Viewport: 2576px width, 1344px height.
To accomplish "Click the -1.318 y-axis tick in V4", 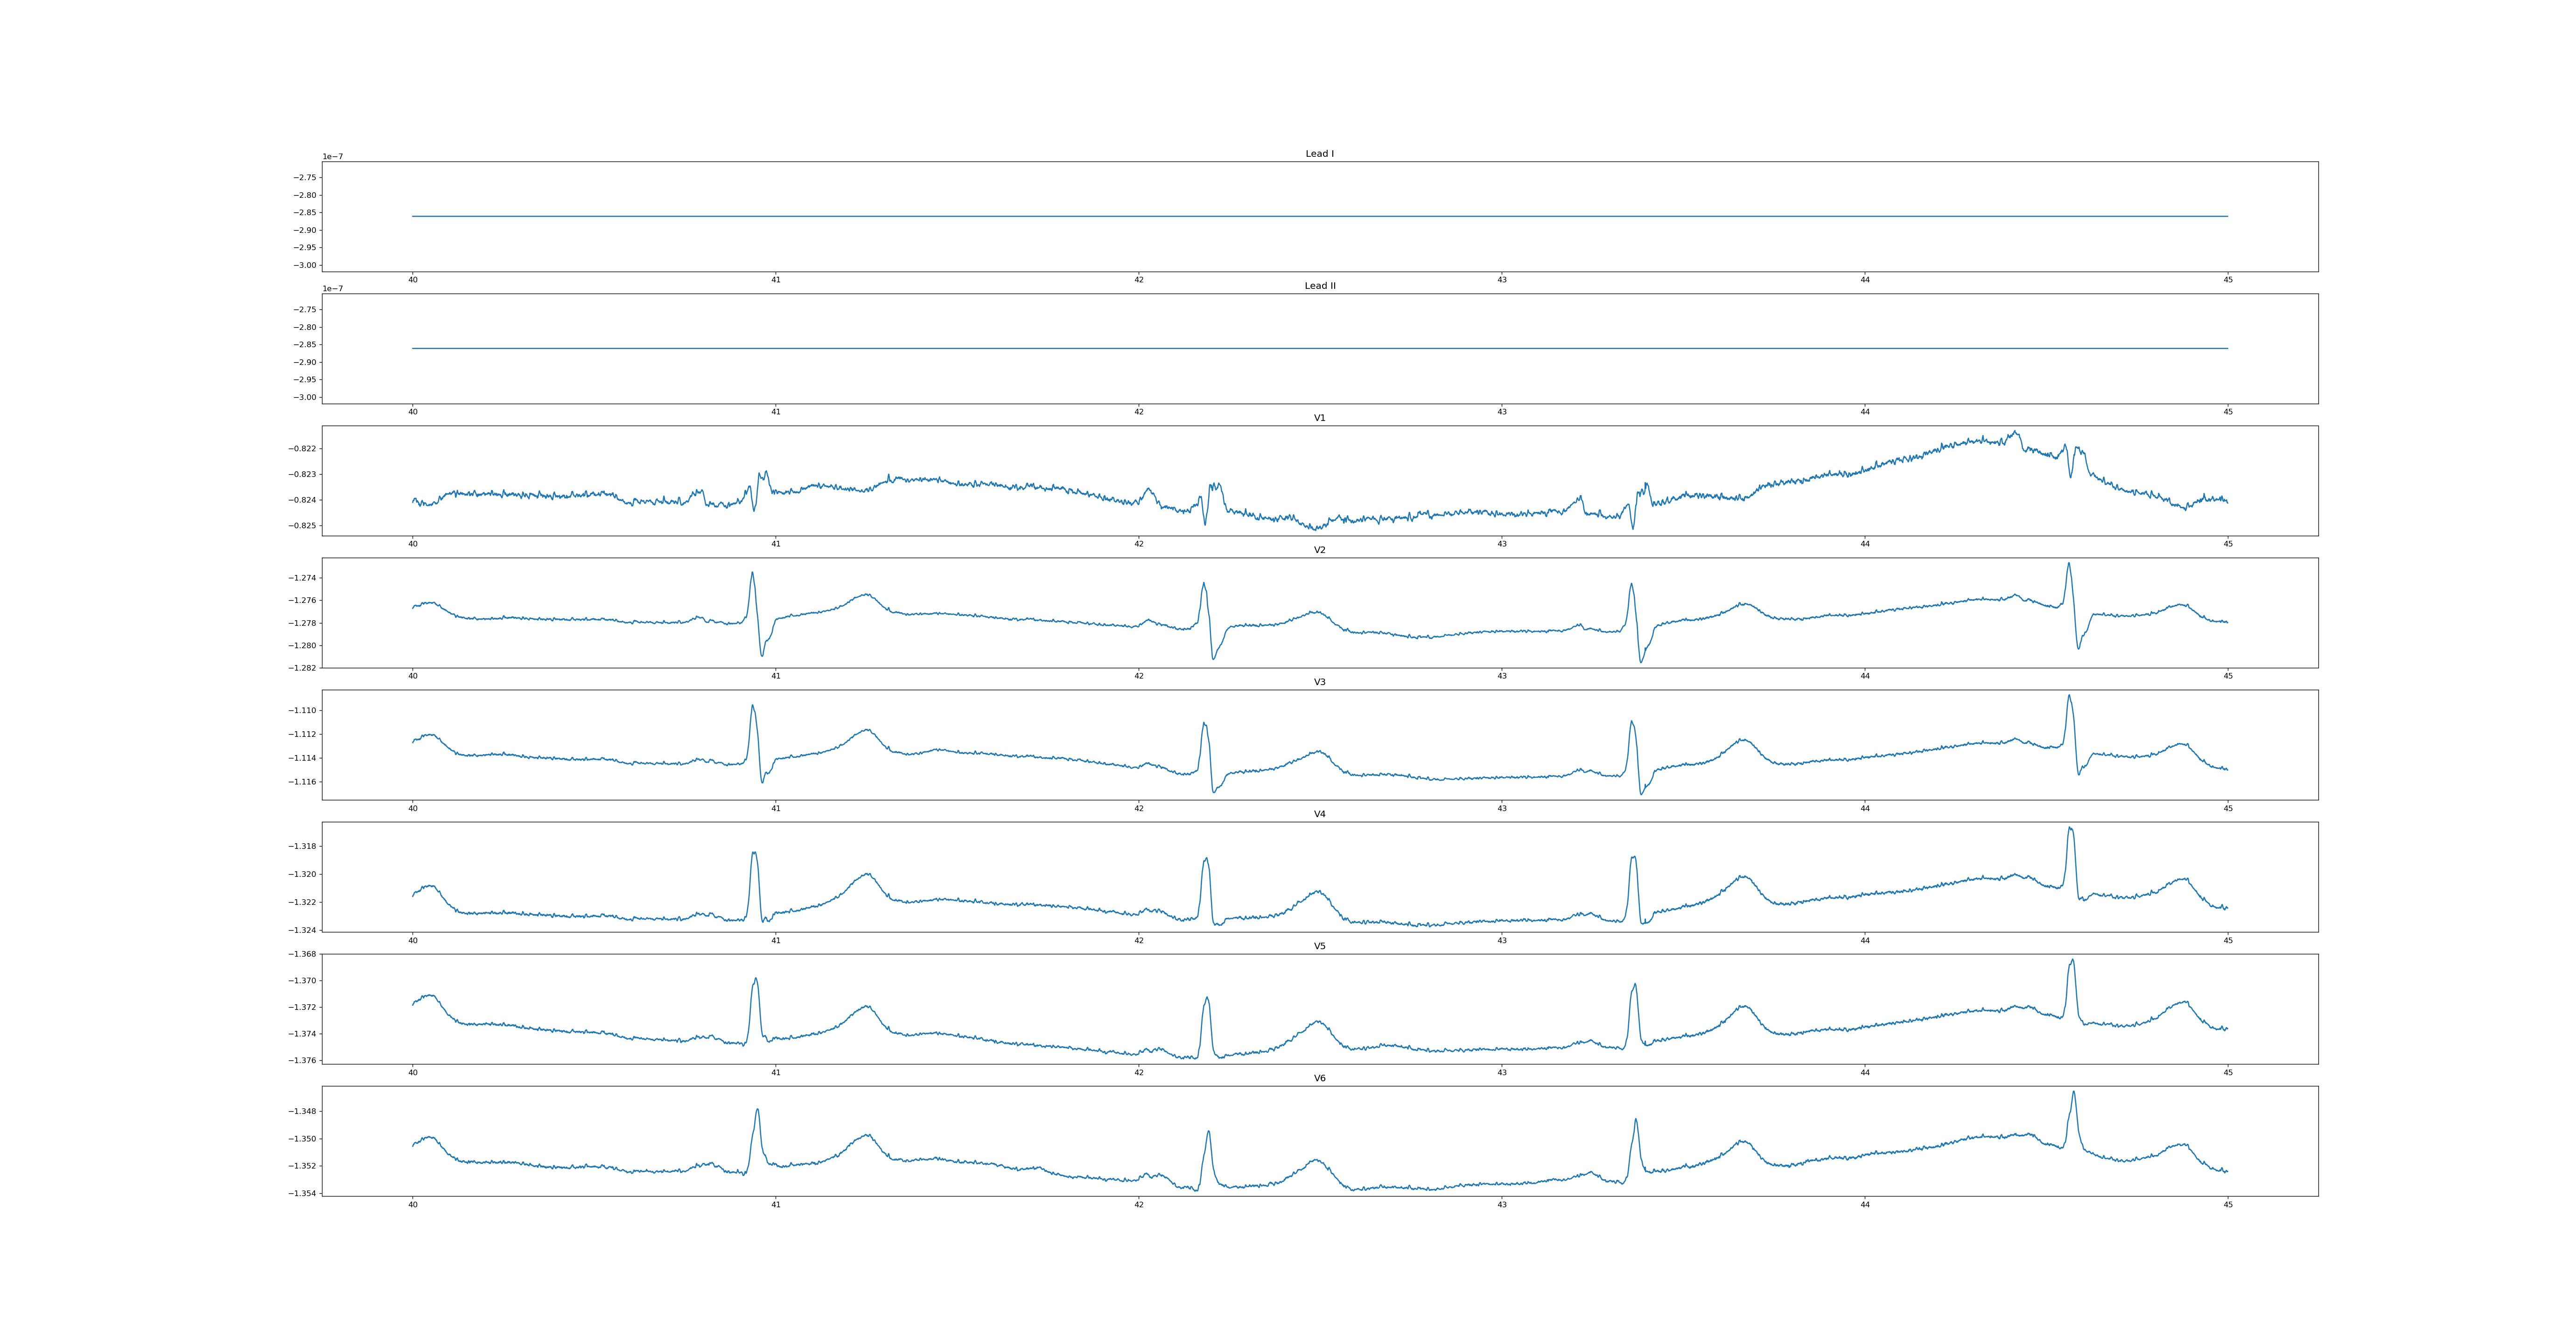I will coord(302,846).
